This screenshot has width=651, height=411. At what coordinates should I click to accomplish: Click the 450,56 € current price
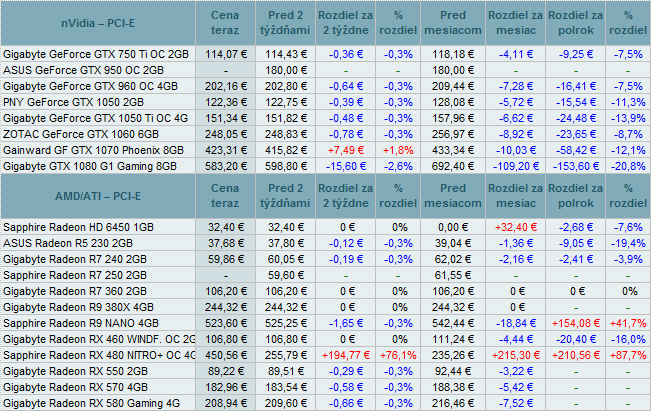click(x=225, y=355)
